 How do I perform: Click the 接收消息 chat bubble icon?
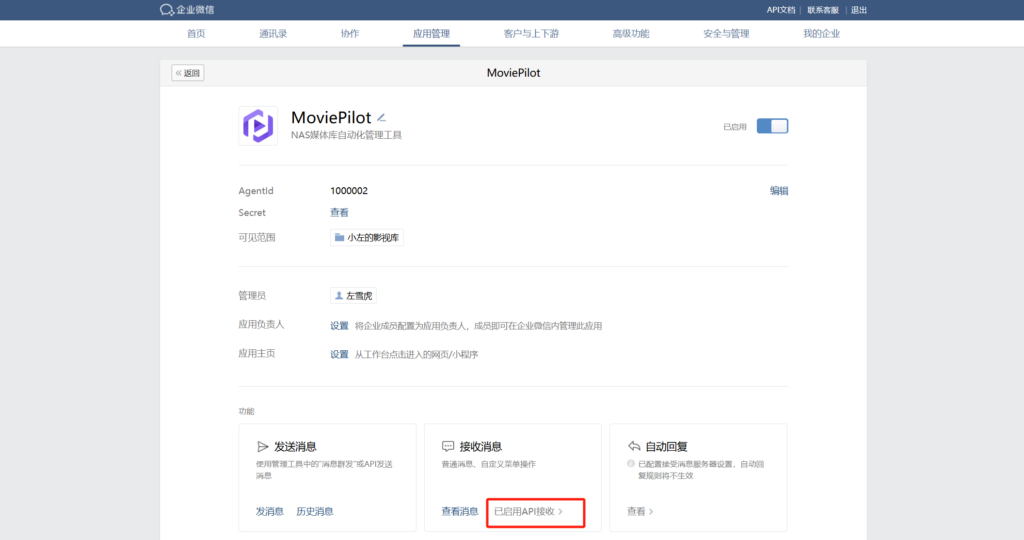tap(448, 447)
